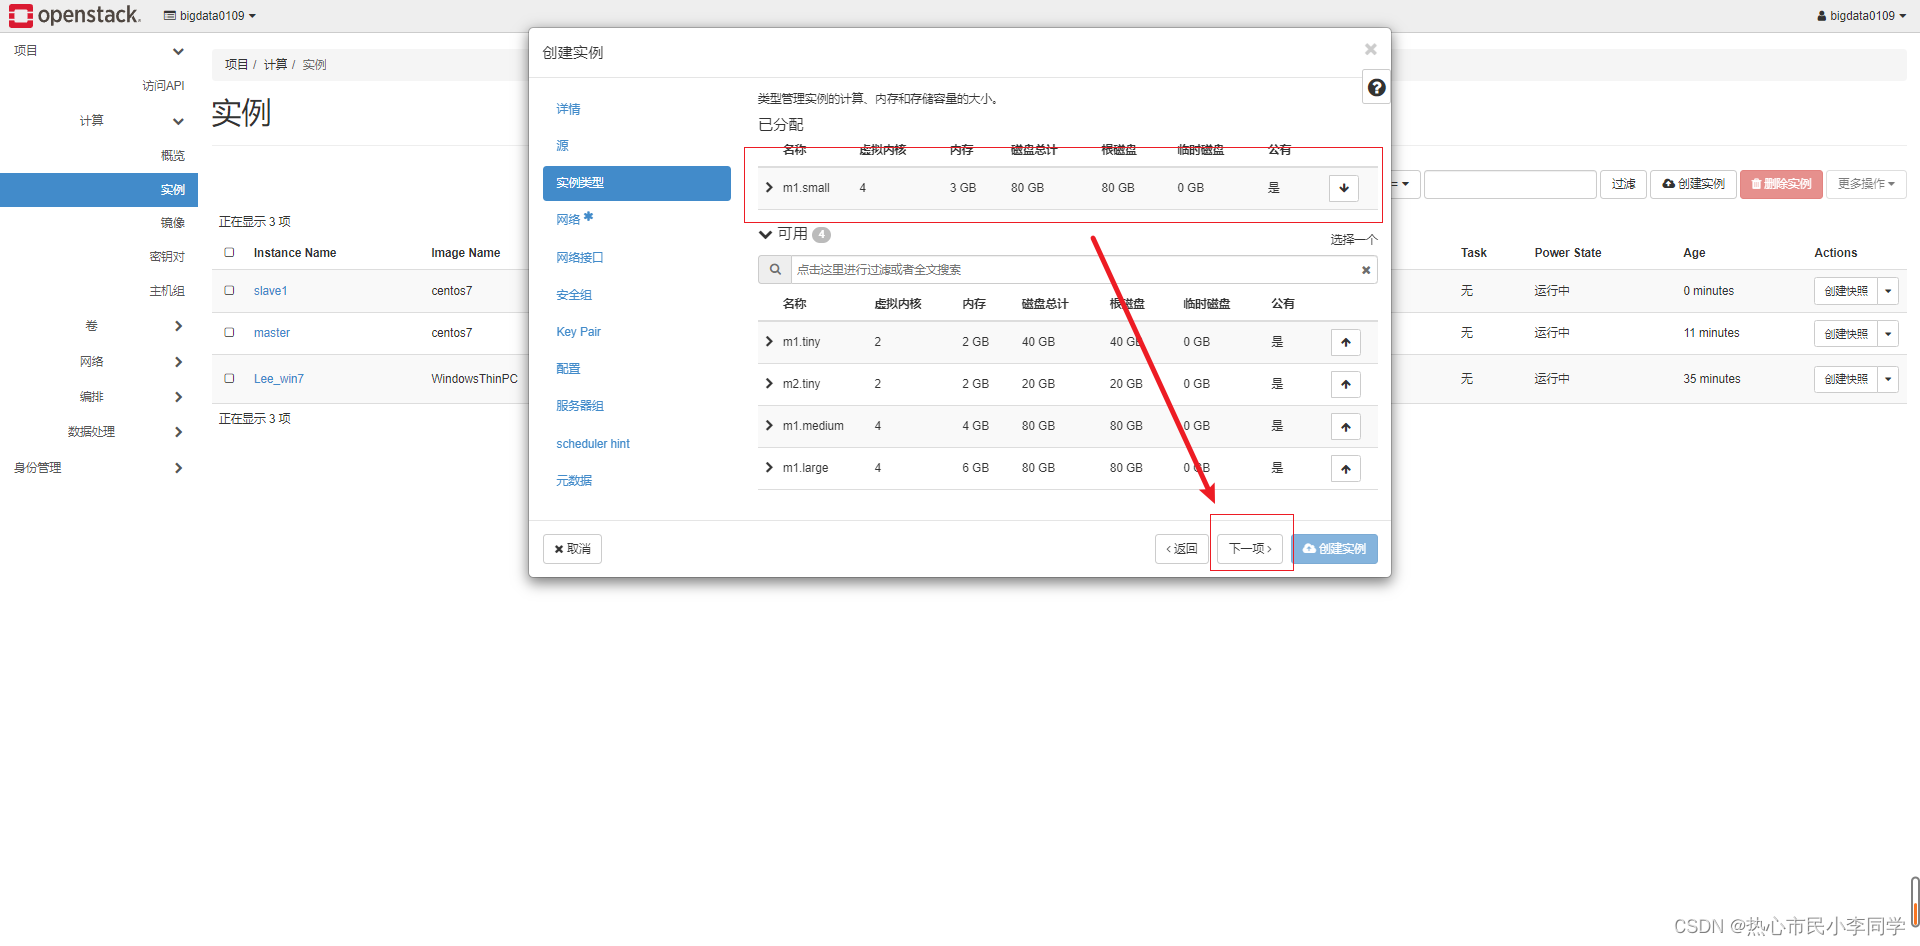Open the bigdata0109 user menu

click(1861, 16)
